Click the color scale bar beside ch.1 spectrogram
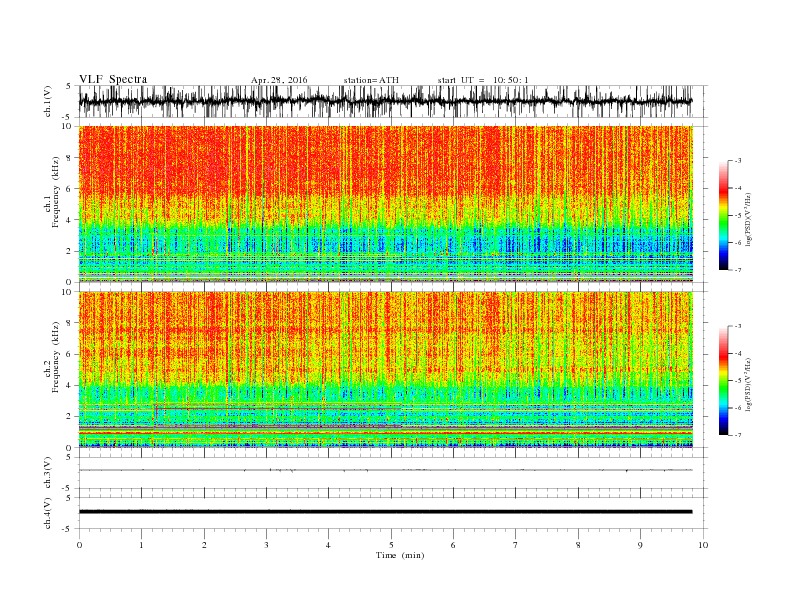The image size is (792, 612). tap(723, 215)
